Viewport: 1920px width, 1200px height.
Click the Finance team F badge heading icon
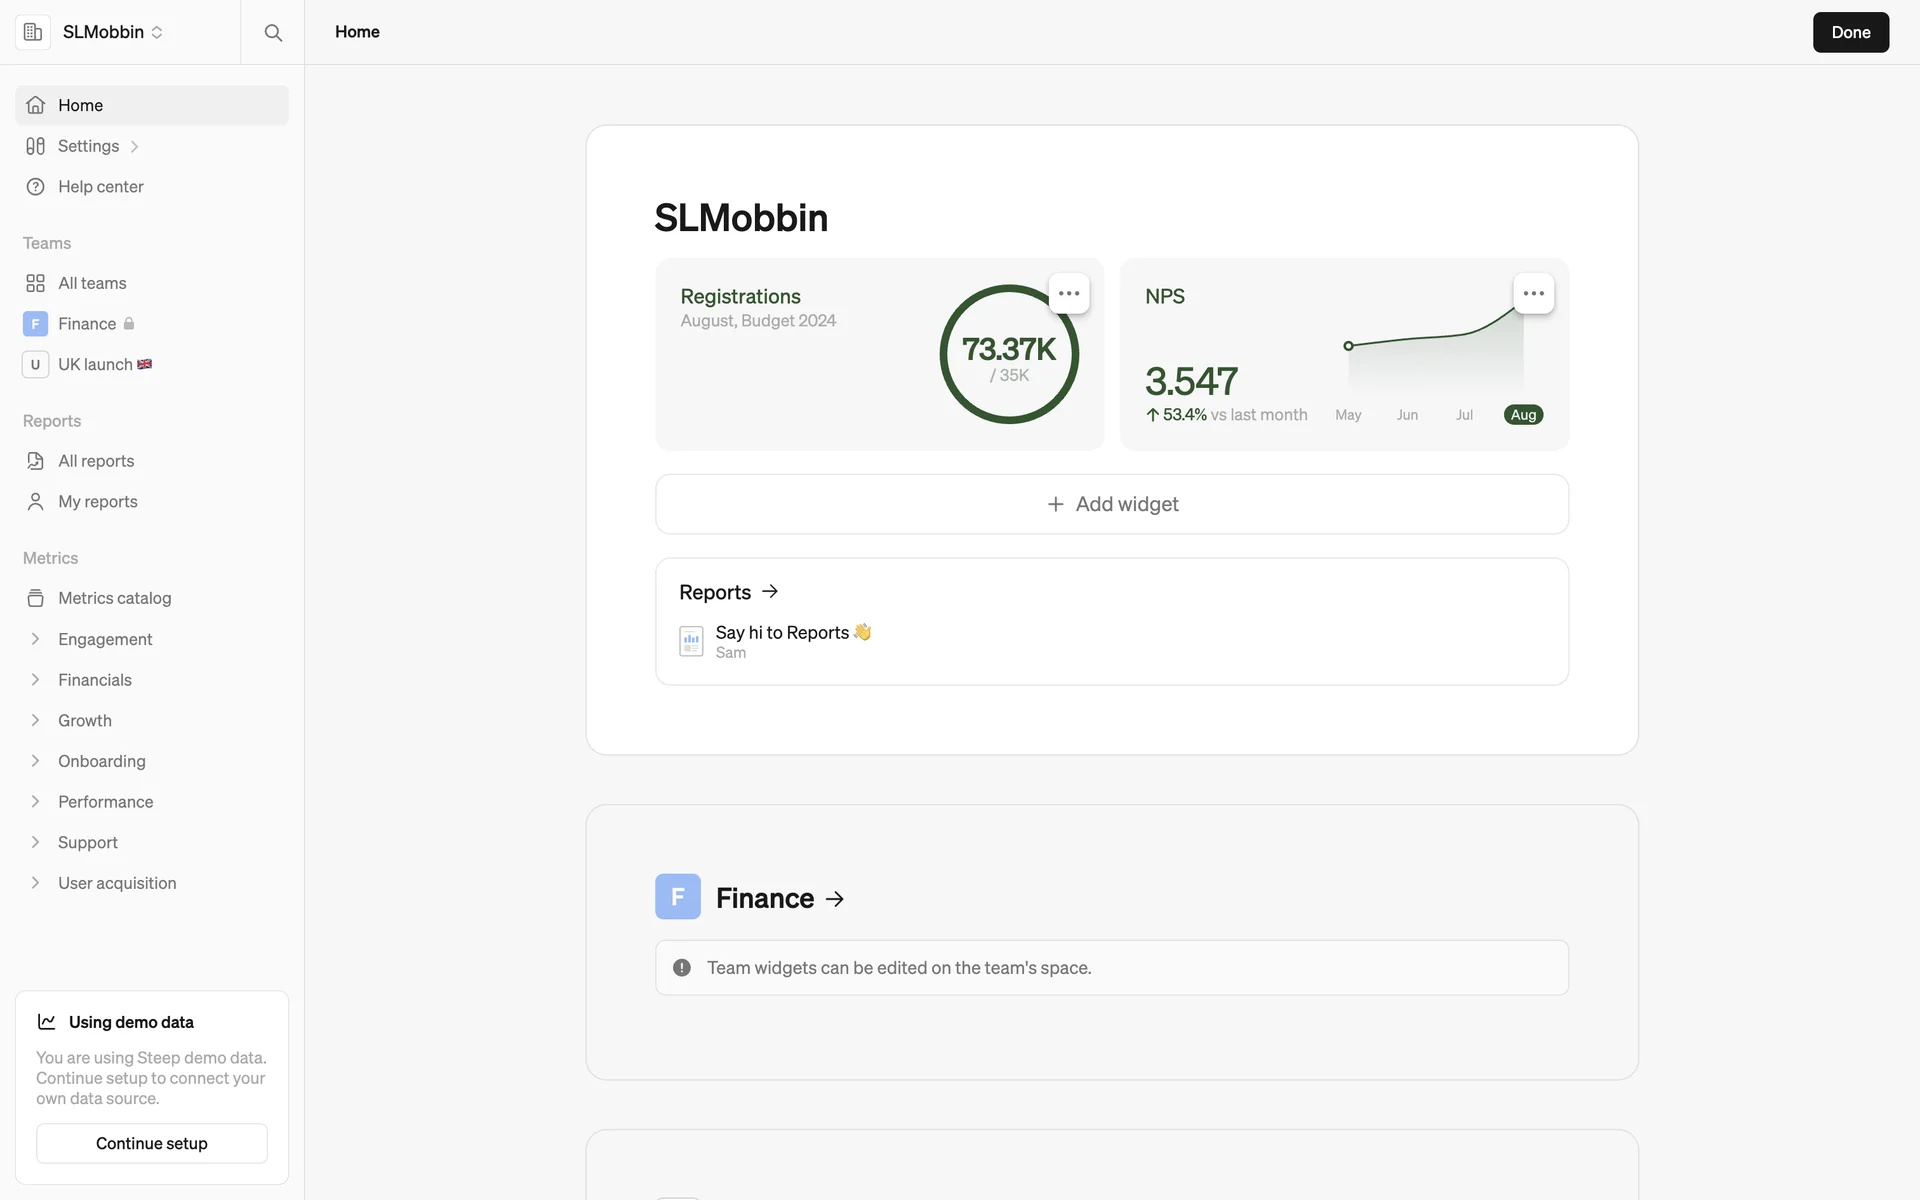pos(678,897)
